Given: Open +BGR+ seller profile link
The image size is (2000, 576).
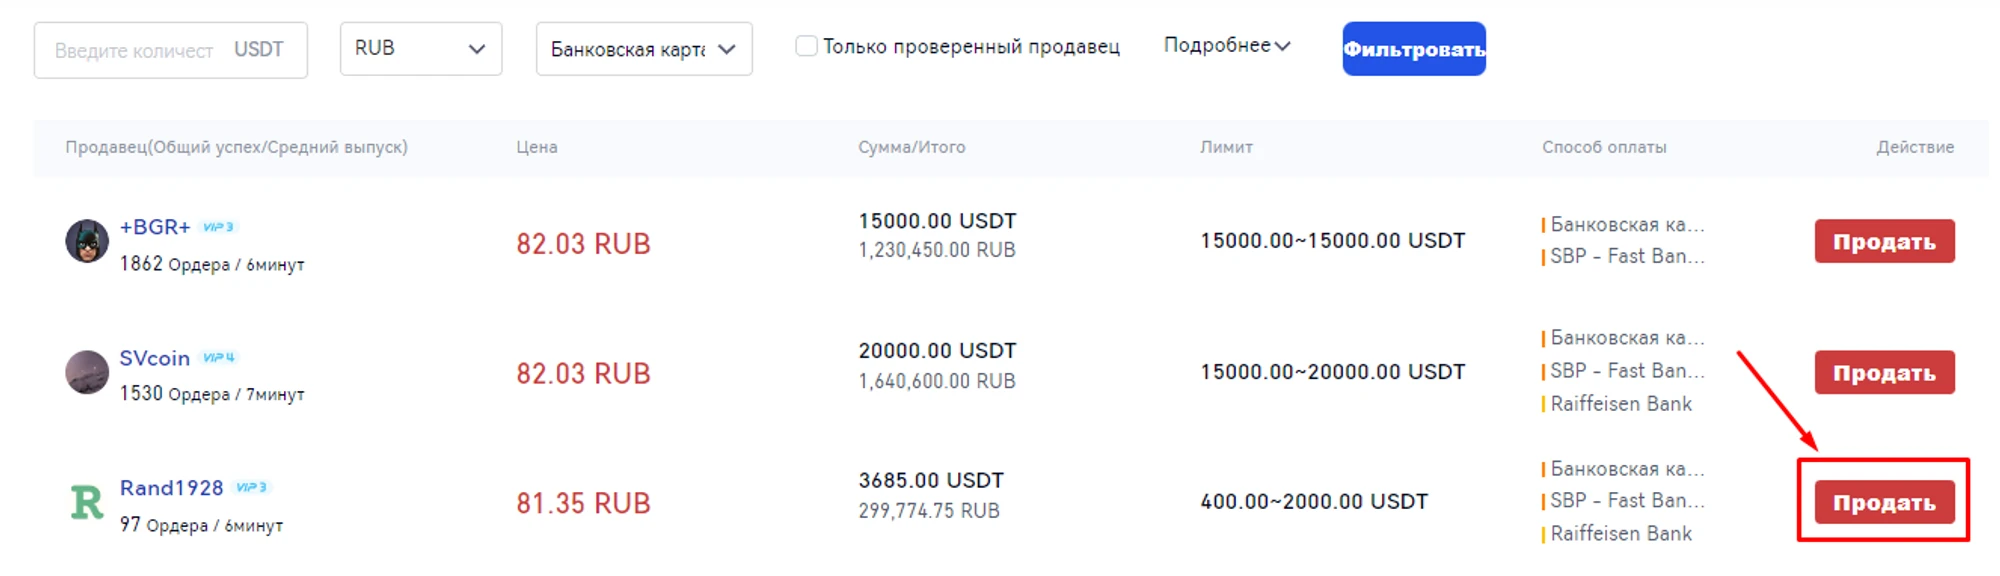Looking at the screenshot, I should point(155,227).
